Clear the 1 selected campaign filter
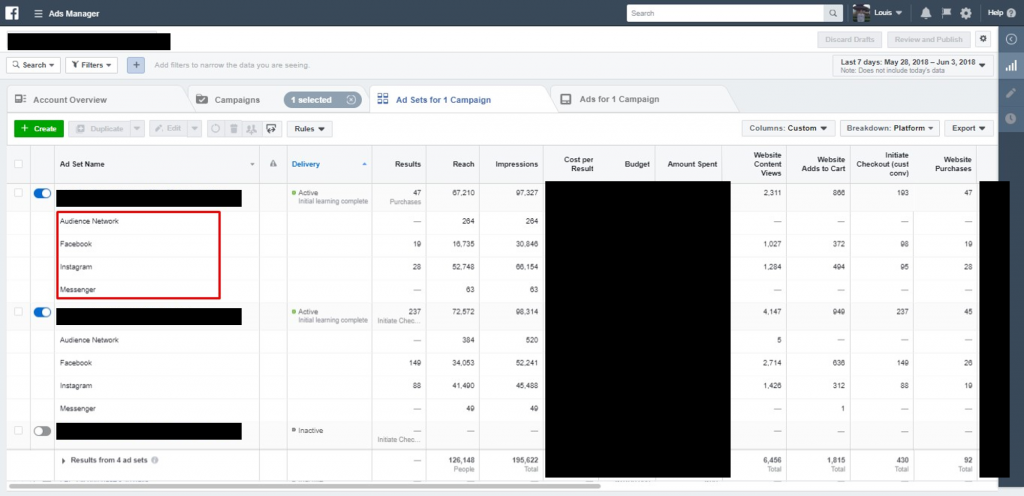 click(351, 100)
